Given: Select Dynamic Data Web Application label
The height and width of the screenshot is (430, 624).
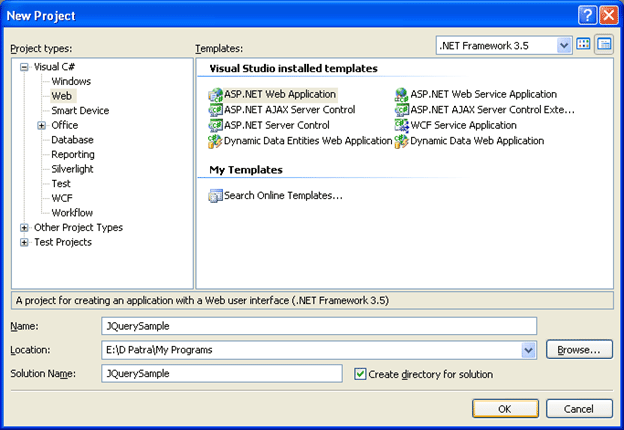Looking at the screenshot, I should pos(477,141).
